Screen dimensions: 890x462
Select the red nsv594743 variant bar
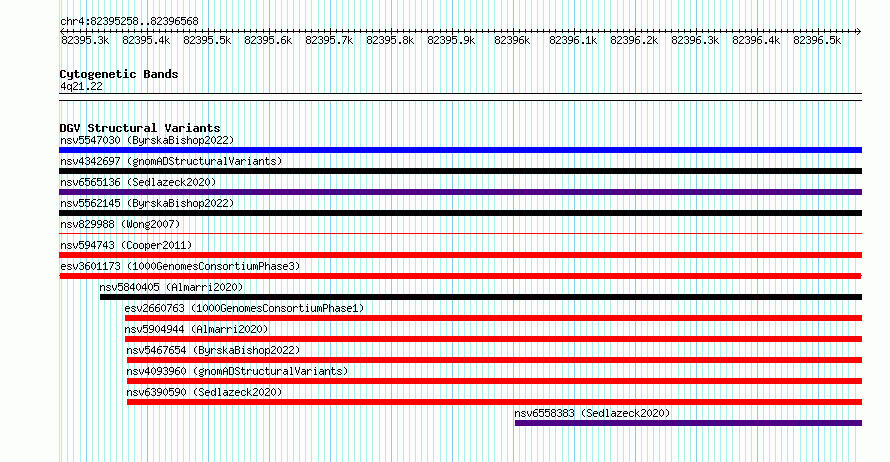(x=460, y=255)
